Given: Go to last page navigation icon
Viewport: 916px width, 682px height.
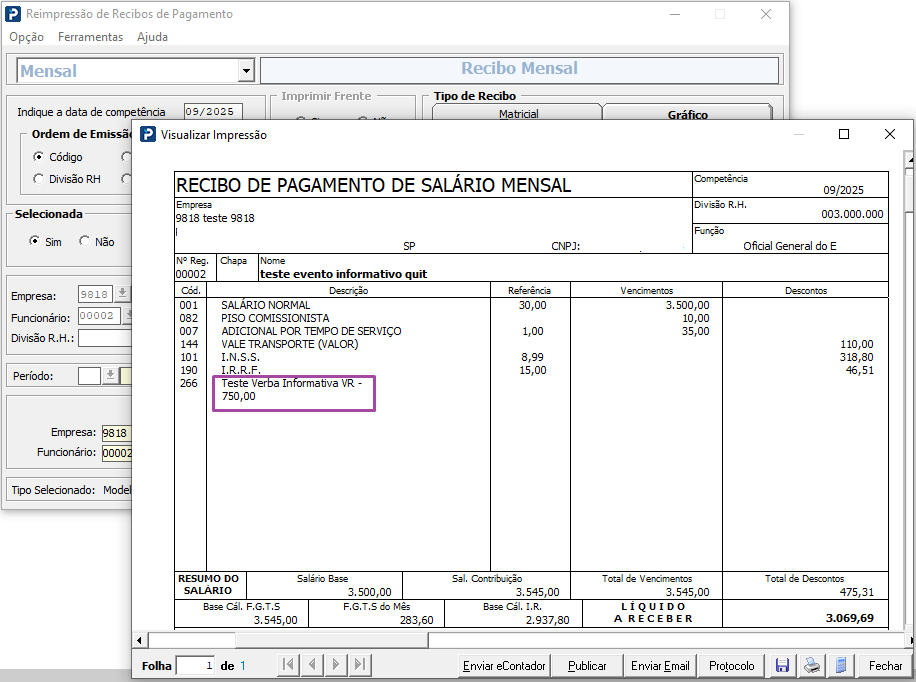Looking at the screenshot, I should pyautogui.click(x=360, y=664).
